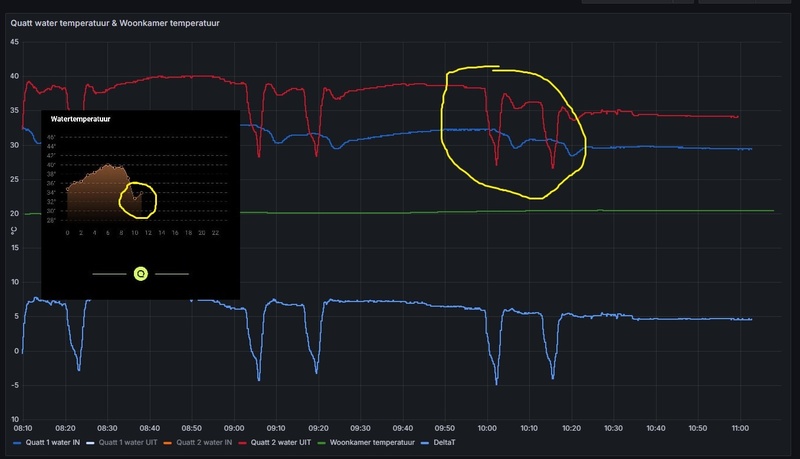Click the Watertemperatuur title in the overlay chart

pyautogui.click(x=81, y=119)
